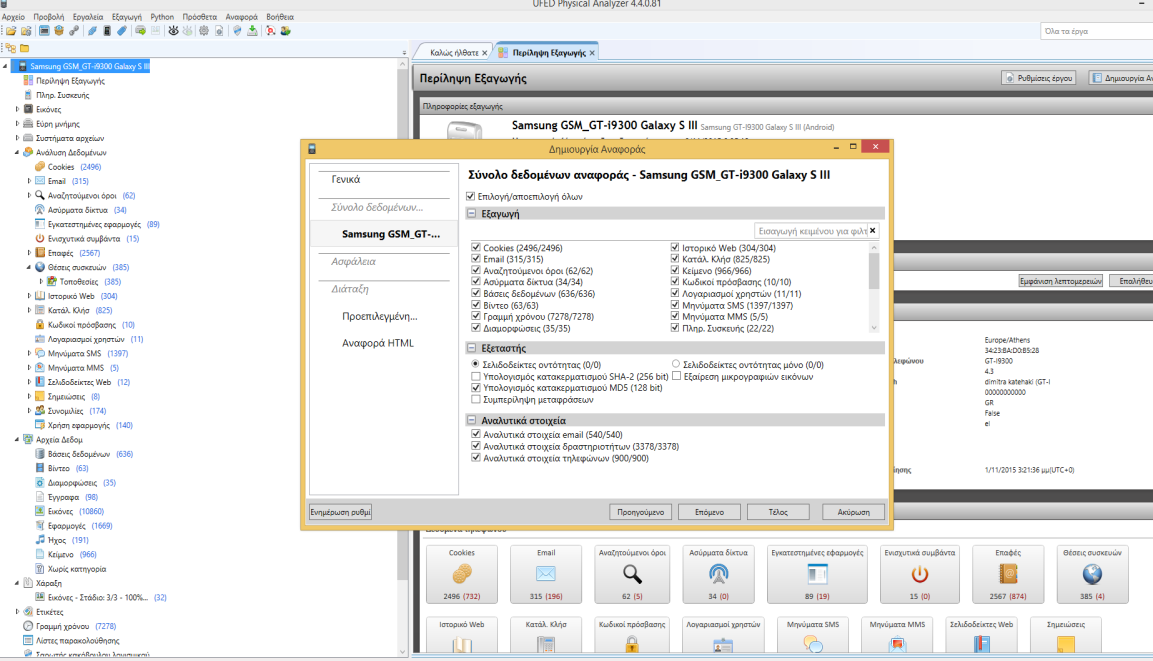Viewport: 1153px width, 661px height.
Task: Click the Τέλος button
Action: (778, 512)
